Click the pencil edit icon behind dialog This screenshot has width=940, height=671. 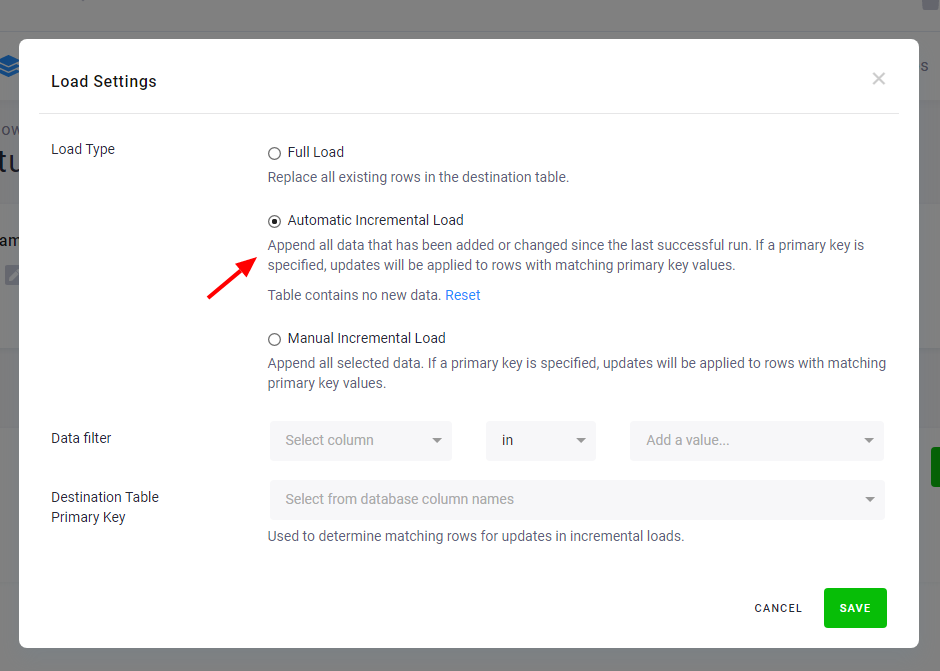[x=12, y=275]
